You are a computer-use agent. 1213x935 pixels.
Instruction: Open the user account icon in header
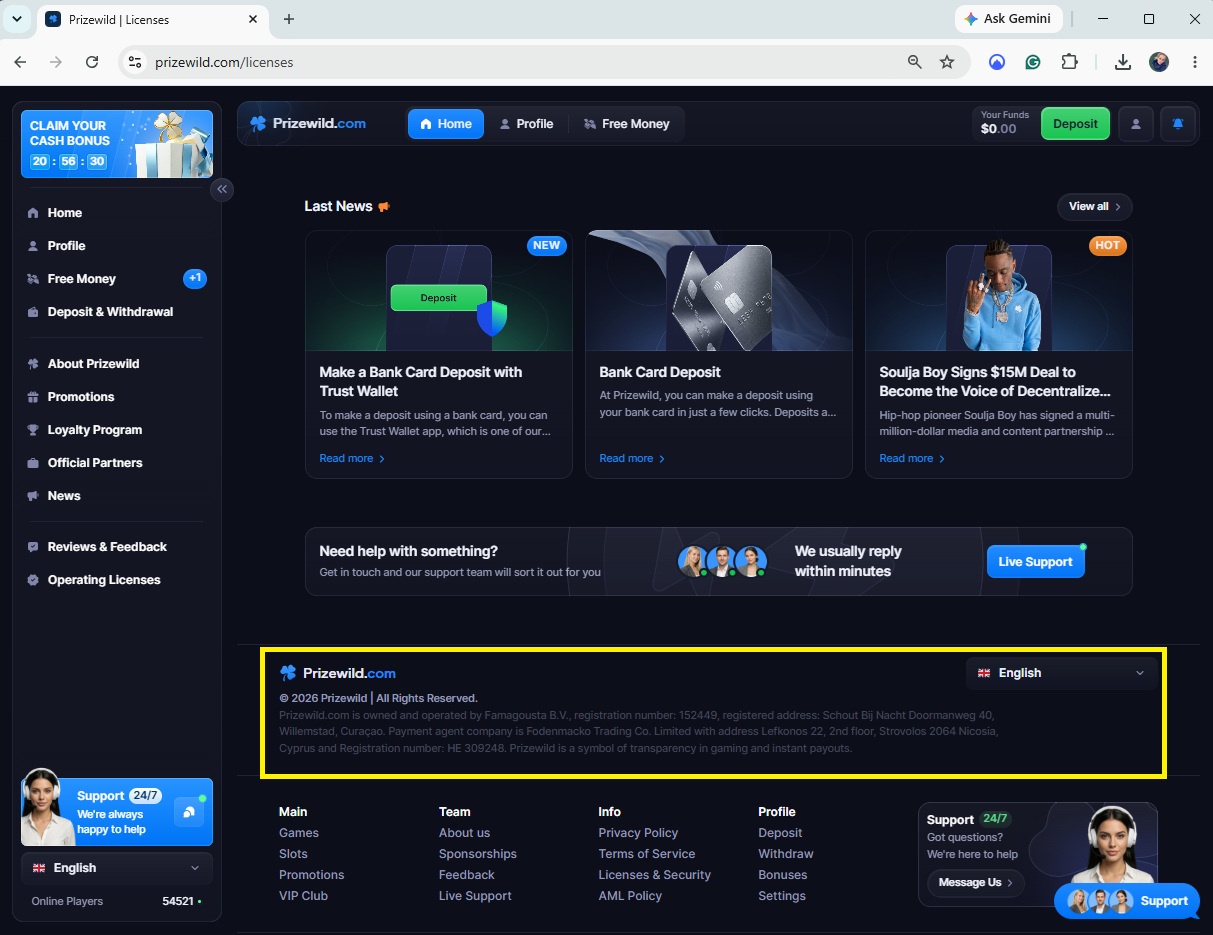pos(1136,124)
